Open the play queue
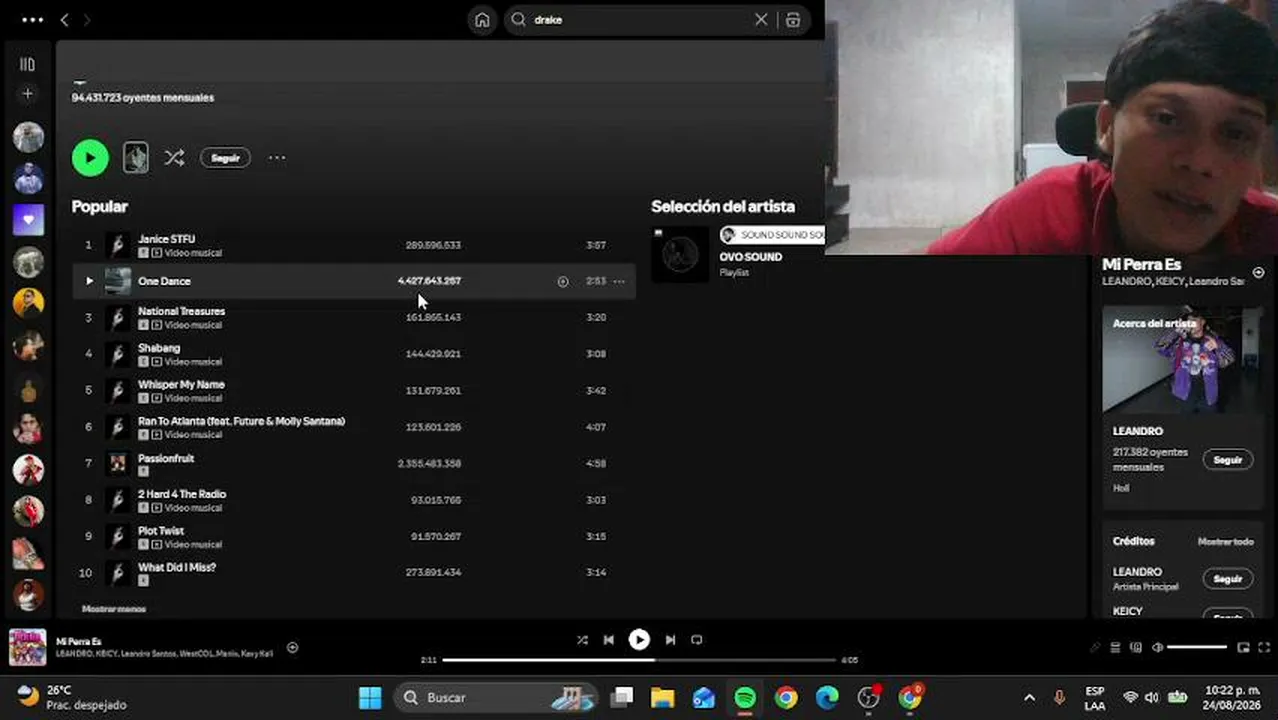1278x720 pixels. (x=1115, y=647)
